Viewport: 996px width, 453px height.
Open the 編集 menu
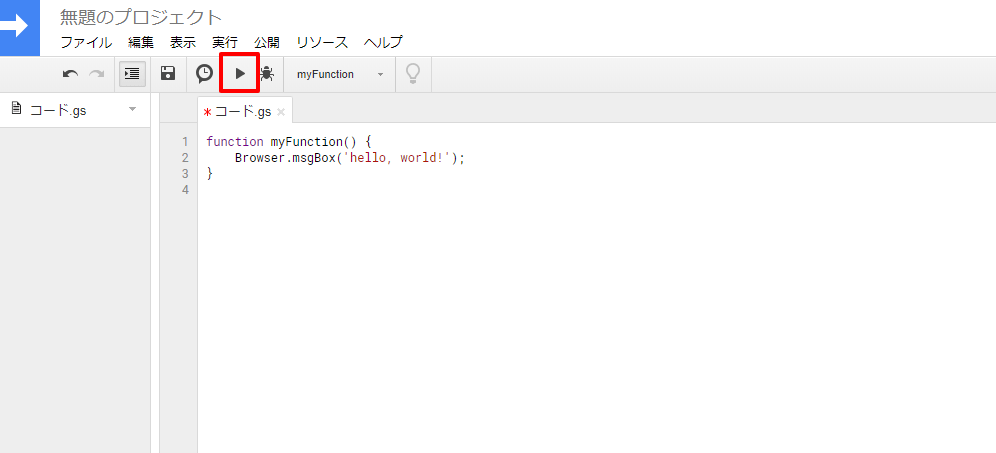(141, 43)
